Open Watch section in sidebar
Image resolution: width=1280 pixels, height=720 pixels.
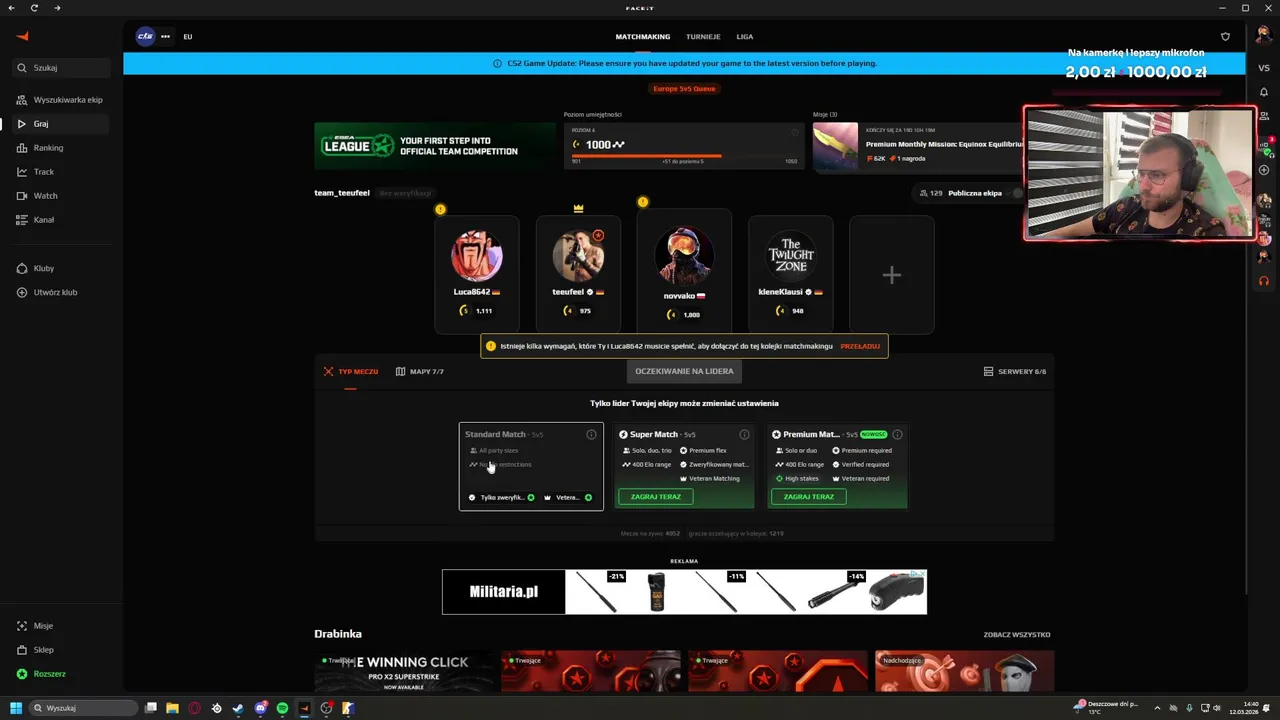tap(61, 196)
